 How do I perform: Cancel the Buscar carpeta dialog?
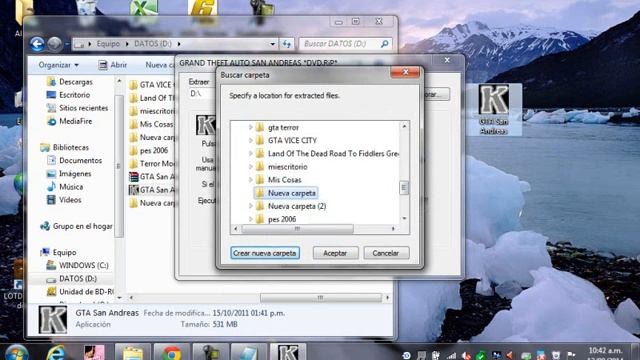[x=386, y=253]
